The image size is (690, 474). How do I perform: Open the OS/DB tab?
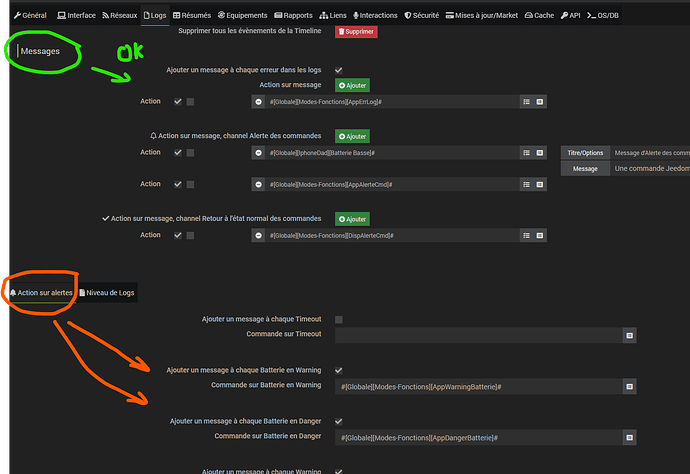pyautogui.click(x=603, y=15)
